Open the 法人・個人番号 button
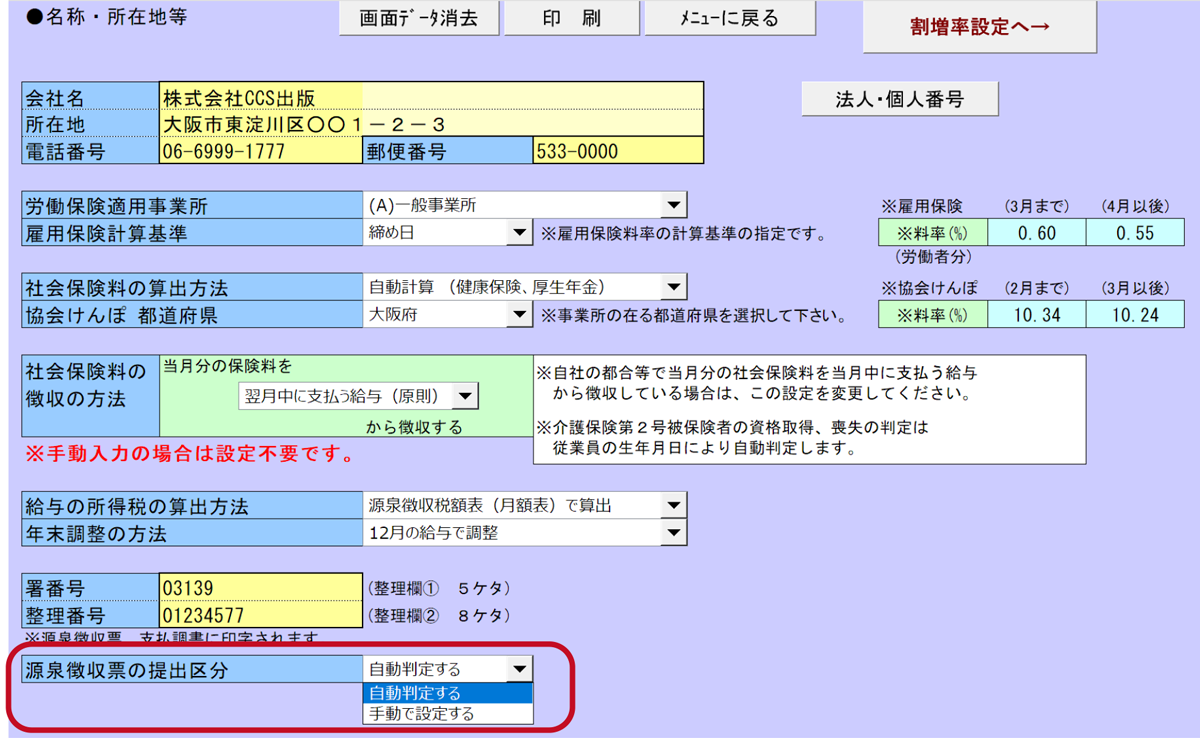This screenshot has height=738, width=1200. coord(899,99)
